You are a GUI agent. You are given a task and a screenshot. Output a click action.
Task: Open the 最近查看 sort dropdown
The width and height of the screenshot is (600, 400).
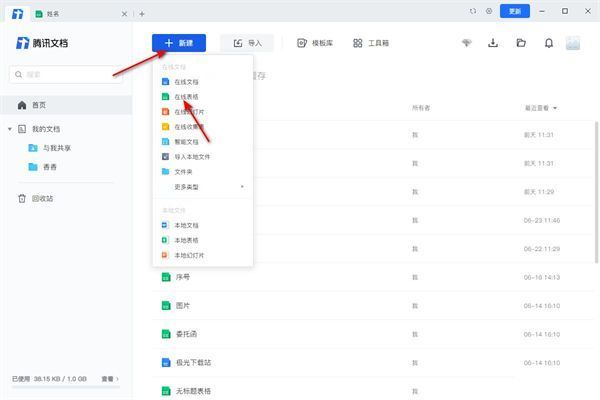coord(540,107)
